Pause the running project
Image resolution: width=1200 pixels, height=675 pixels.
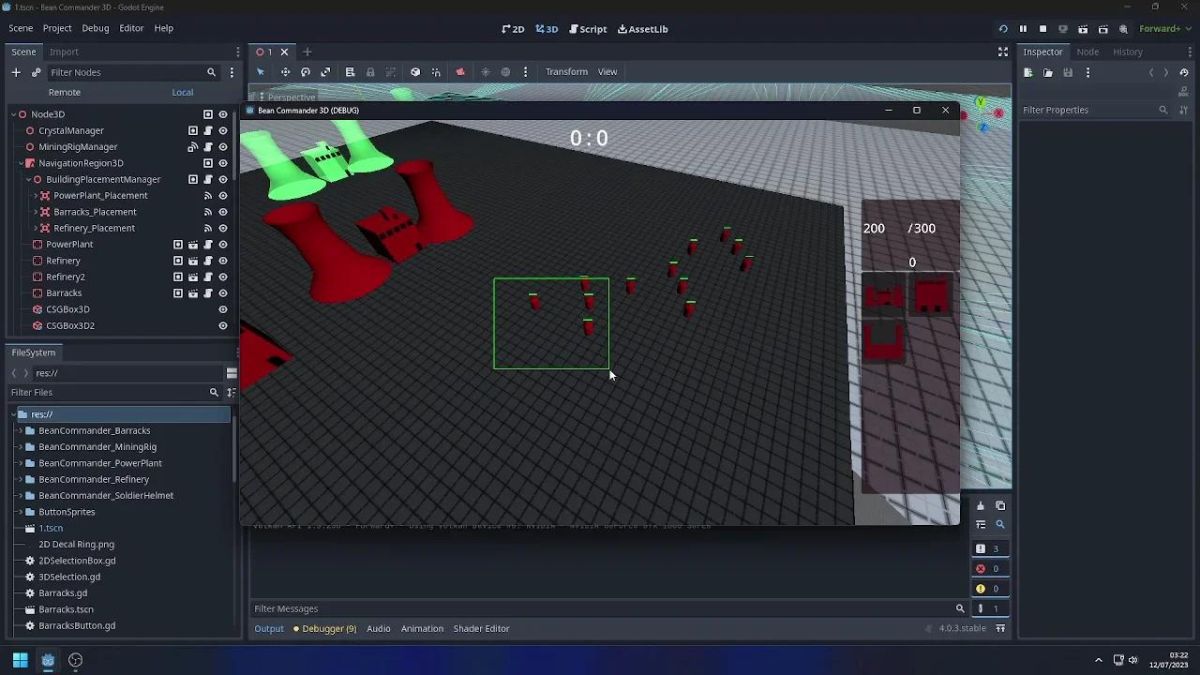tap(1023, 29)
